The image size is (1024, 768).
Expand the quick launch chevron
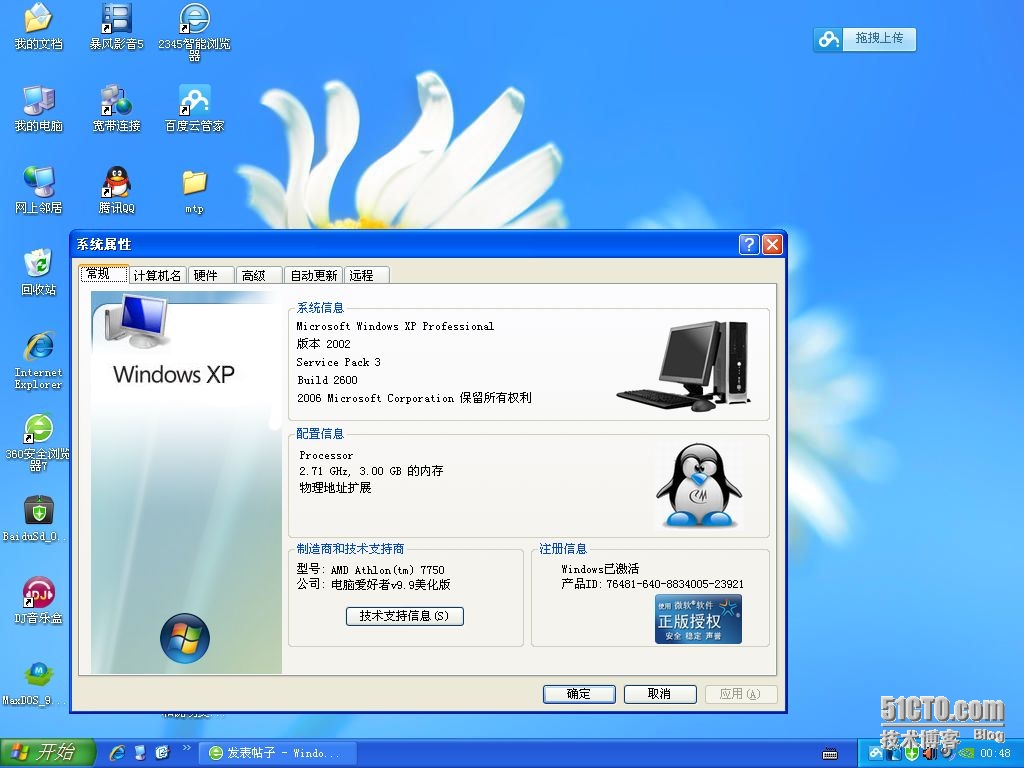click(x=187, y=748)
